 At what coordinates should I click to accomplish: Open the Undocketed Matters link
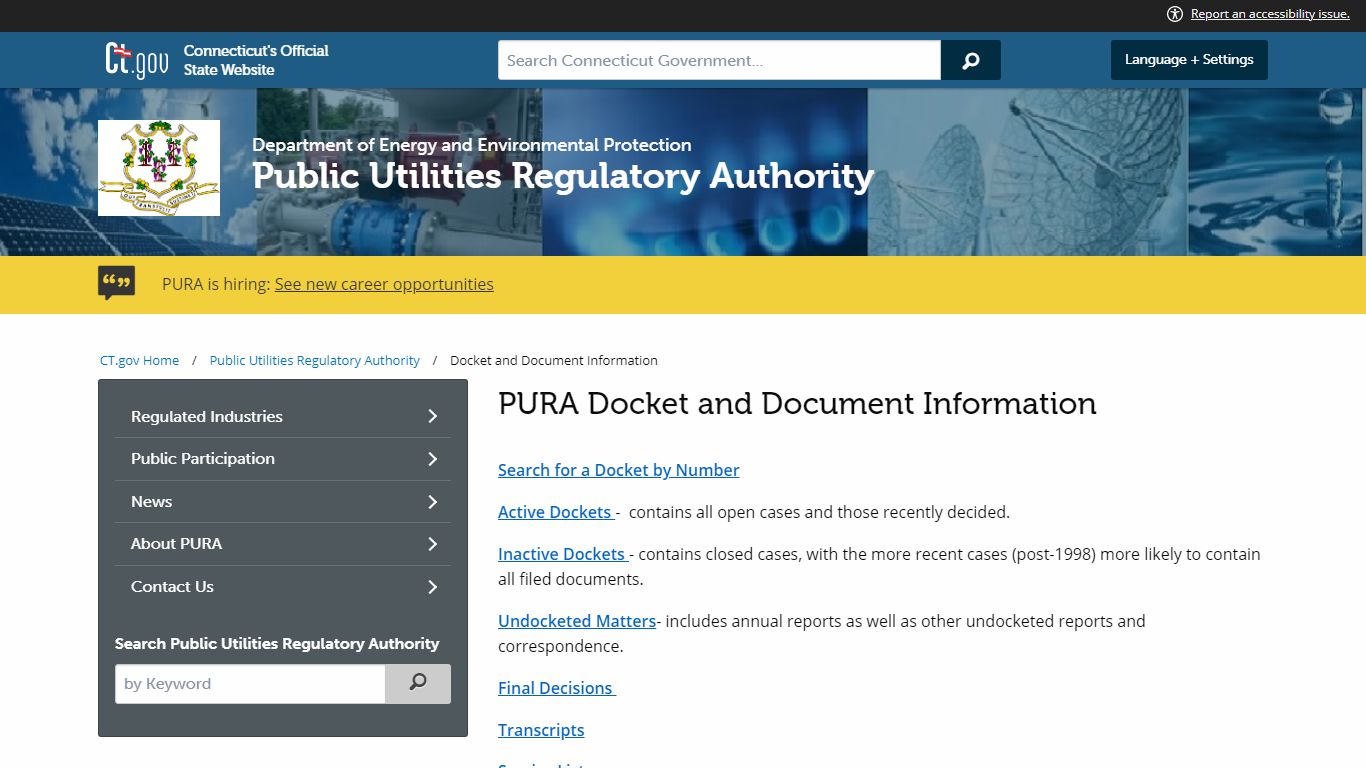(x=577, y=621)
